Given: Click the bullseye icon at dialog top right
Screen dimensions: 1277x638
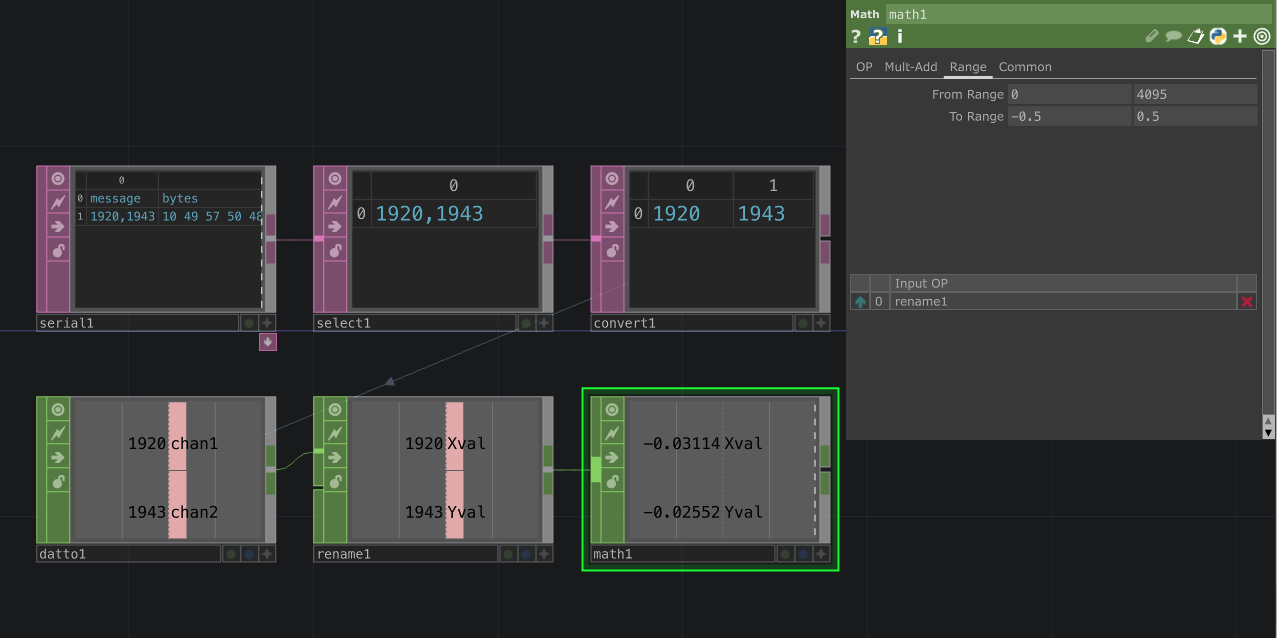Looking at the screenshot, I should point(1260,36).
